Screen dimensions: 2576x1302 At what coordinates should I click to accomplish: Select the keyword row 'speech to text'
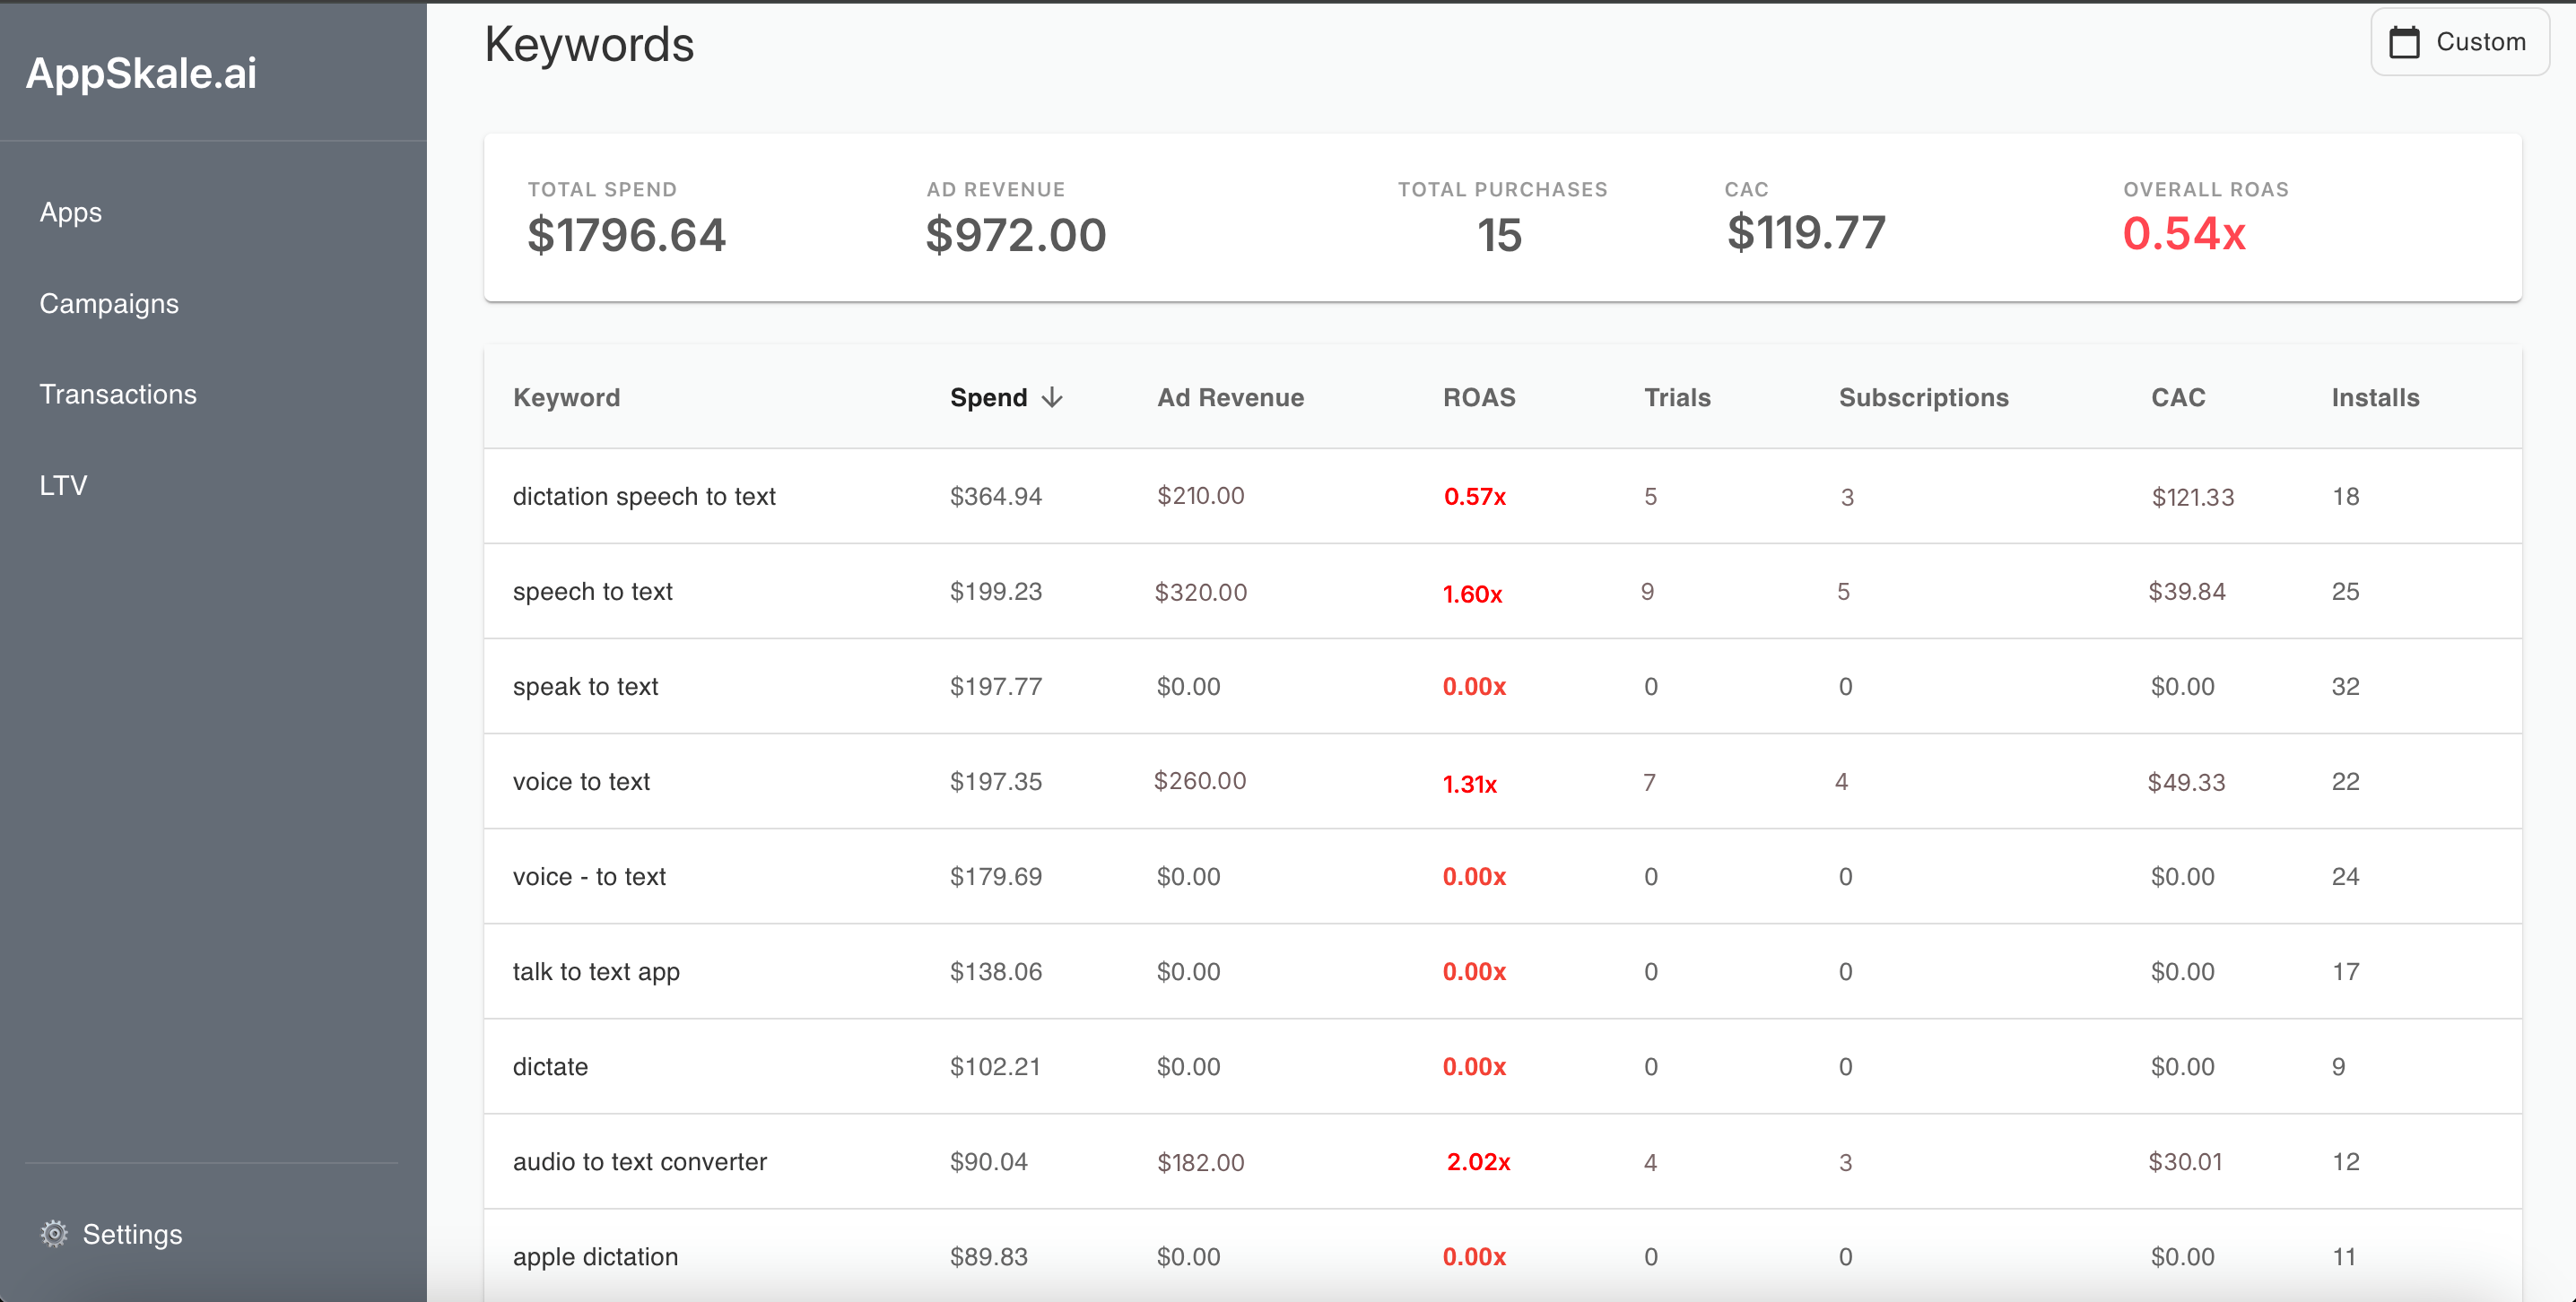tap(592, 591)
